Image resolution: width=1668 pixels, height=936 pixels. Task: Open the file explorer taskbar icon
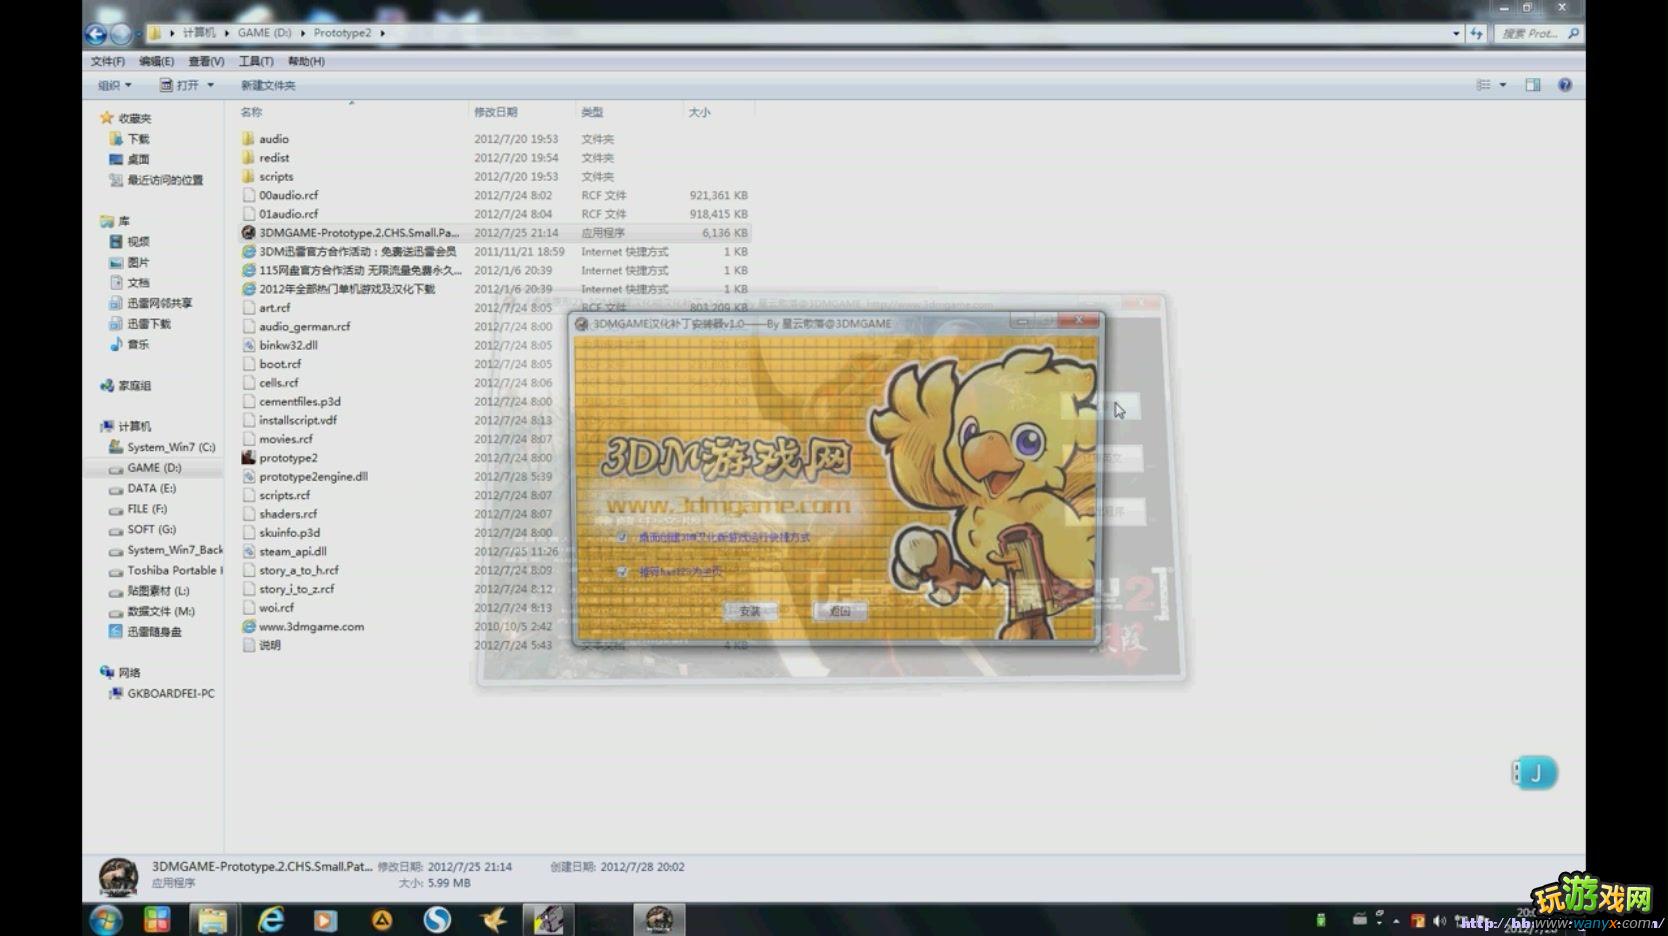[212, 920]
